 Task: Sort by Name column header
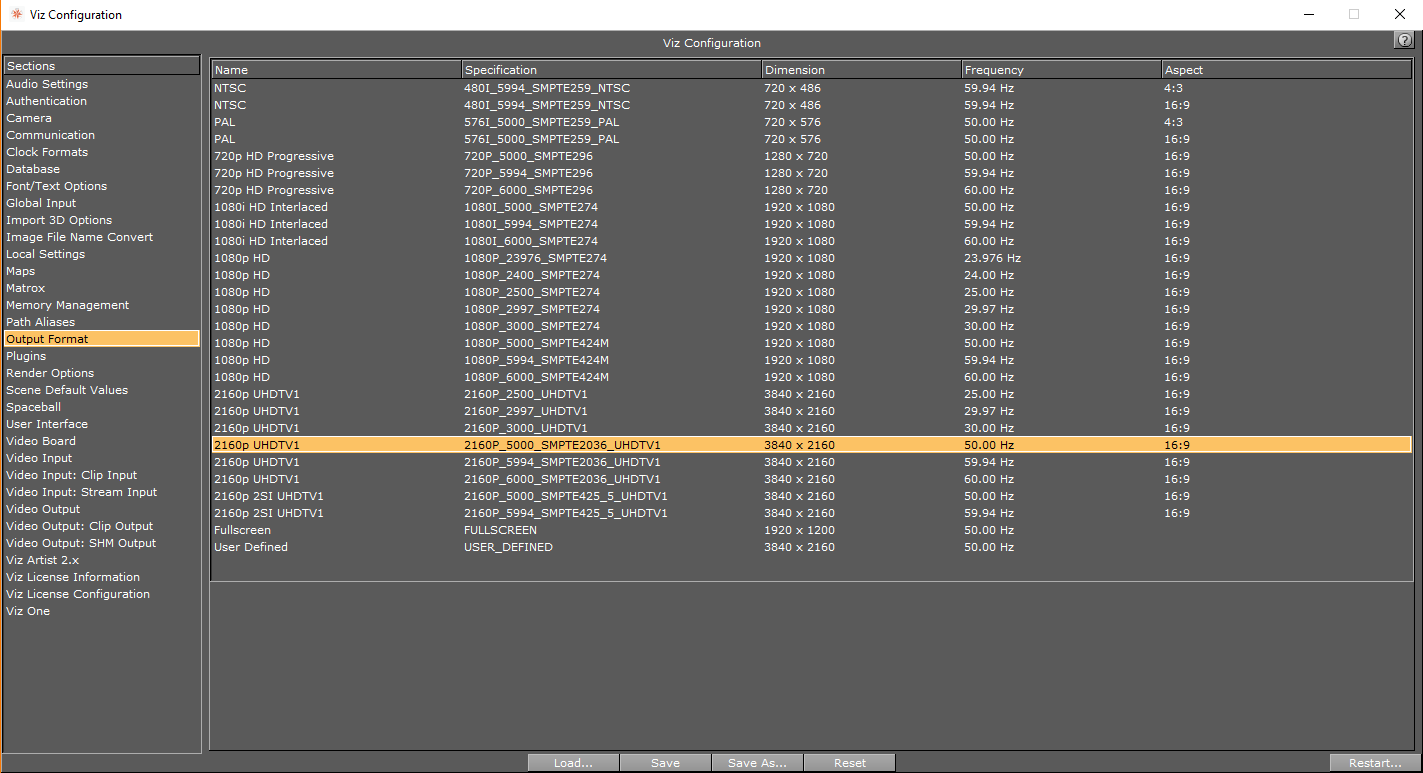click(336, 70)
